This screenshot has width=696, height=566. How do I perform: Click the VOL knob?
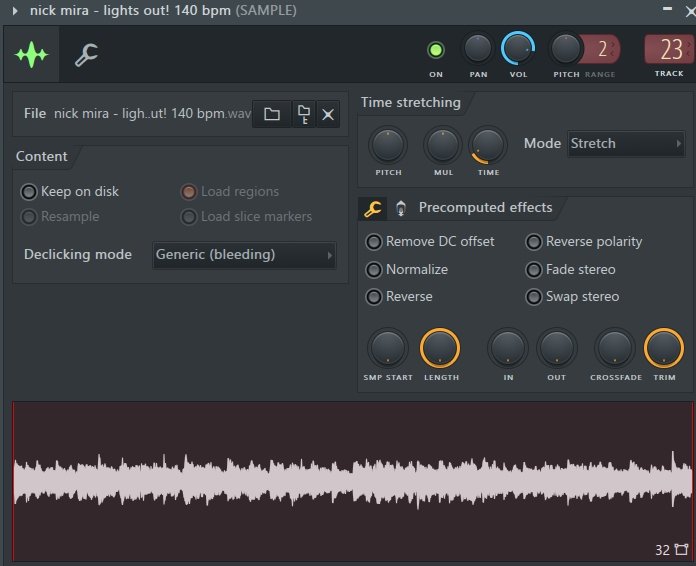[x=518, y=48]
